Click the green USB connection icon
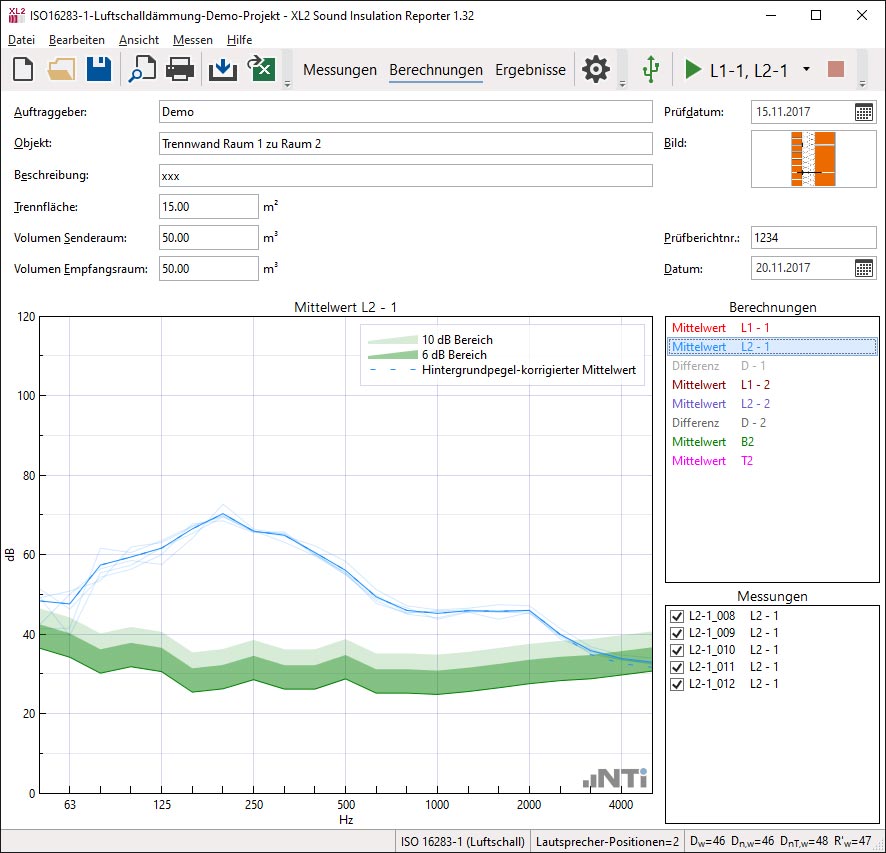Image resolution: width=886 pixels, height=853 pixels. 651,69
